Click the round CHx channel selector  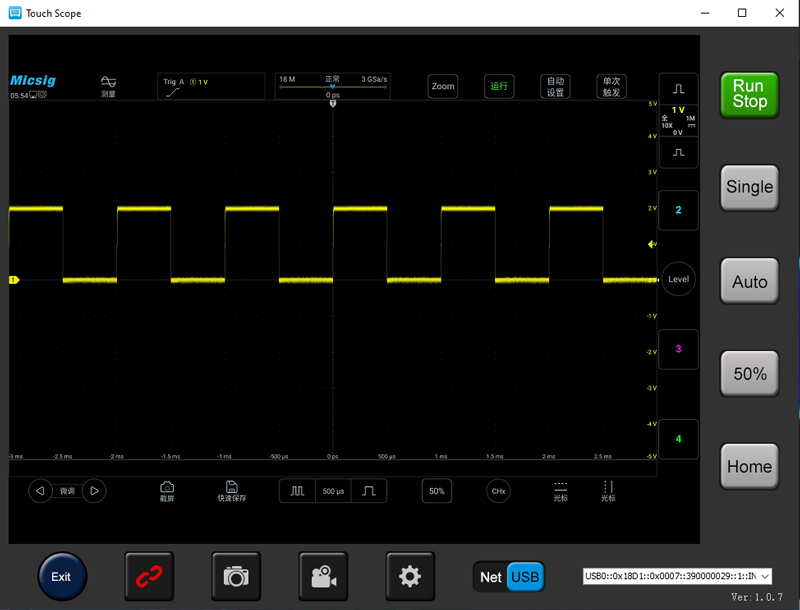click(498, 491)
